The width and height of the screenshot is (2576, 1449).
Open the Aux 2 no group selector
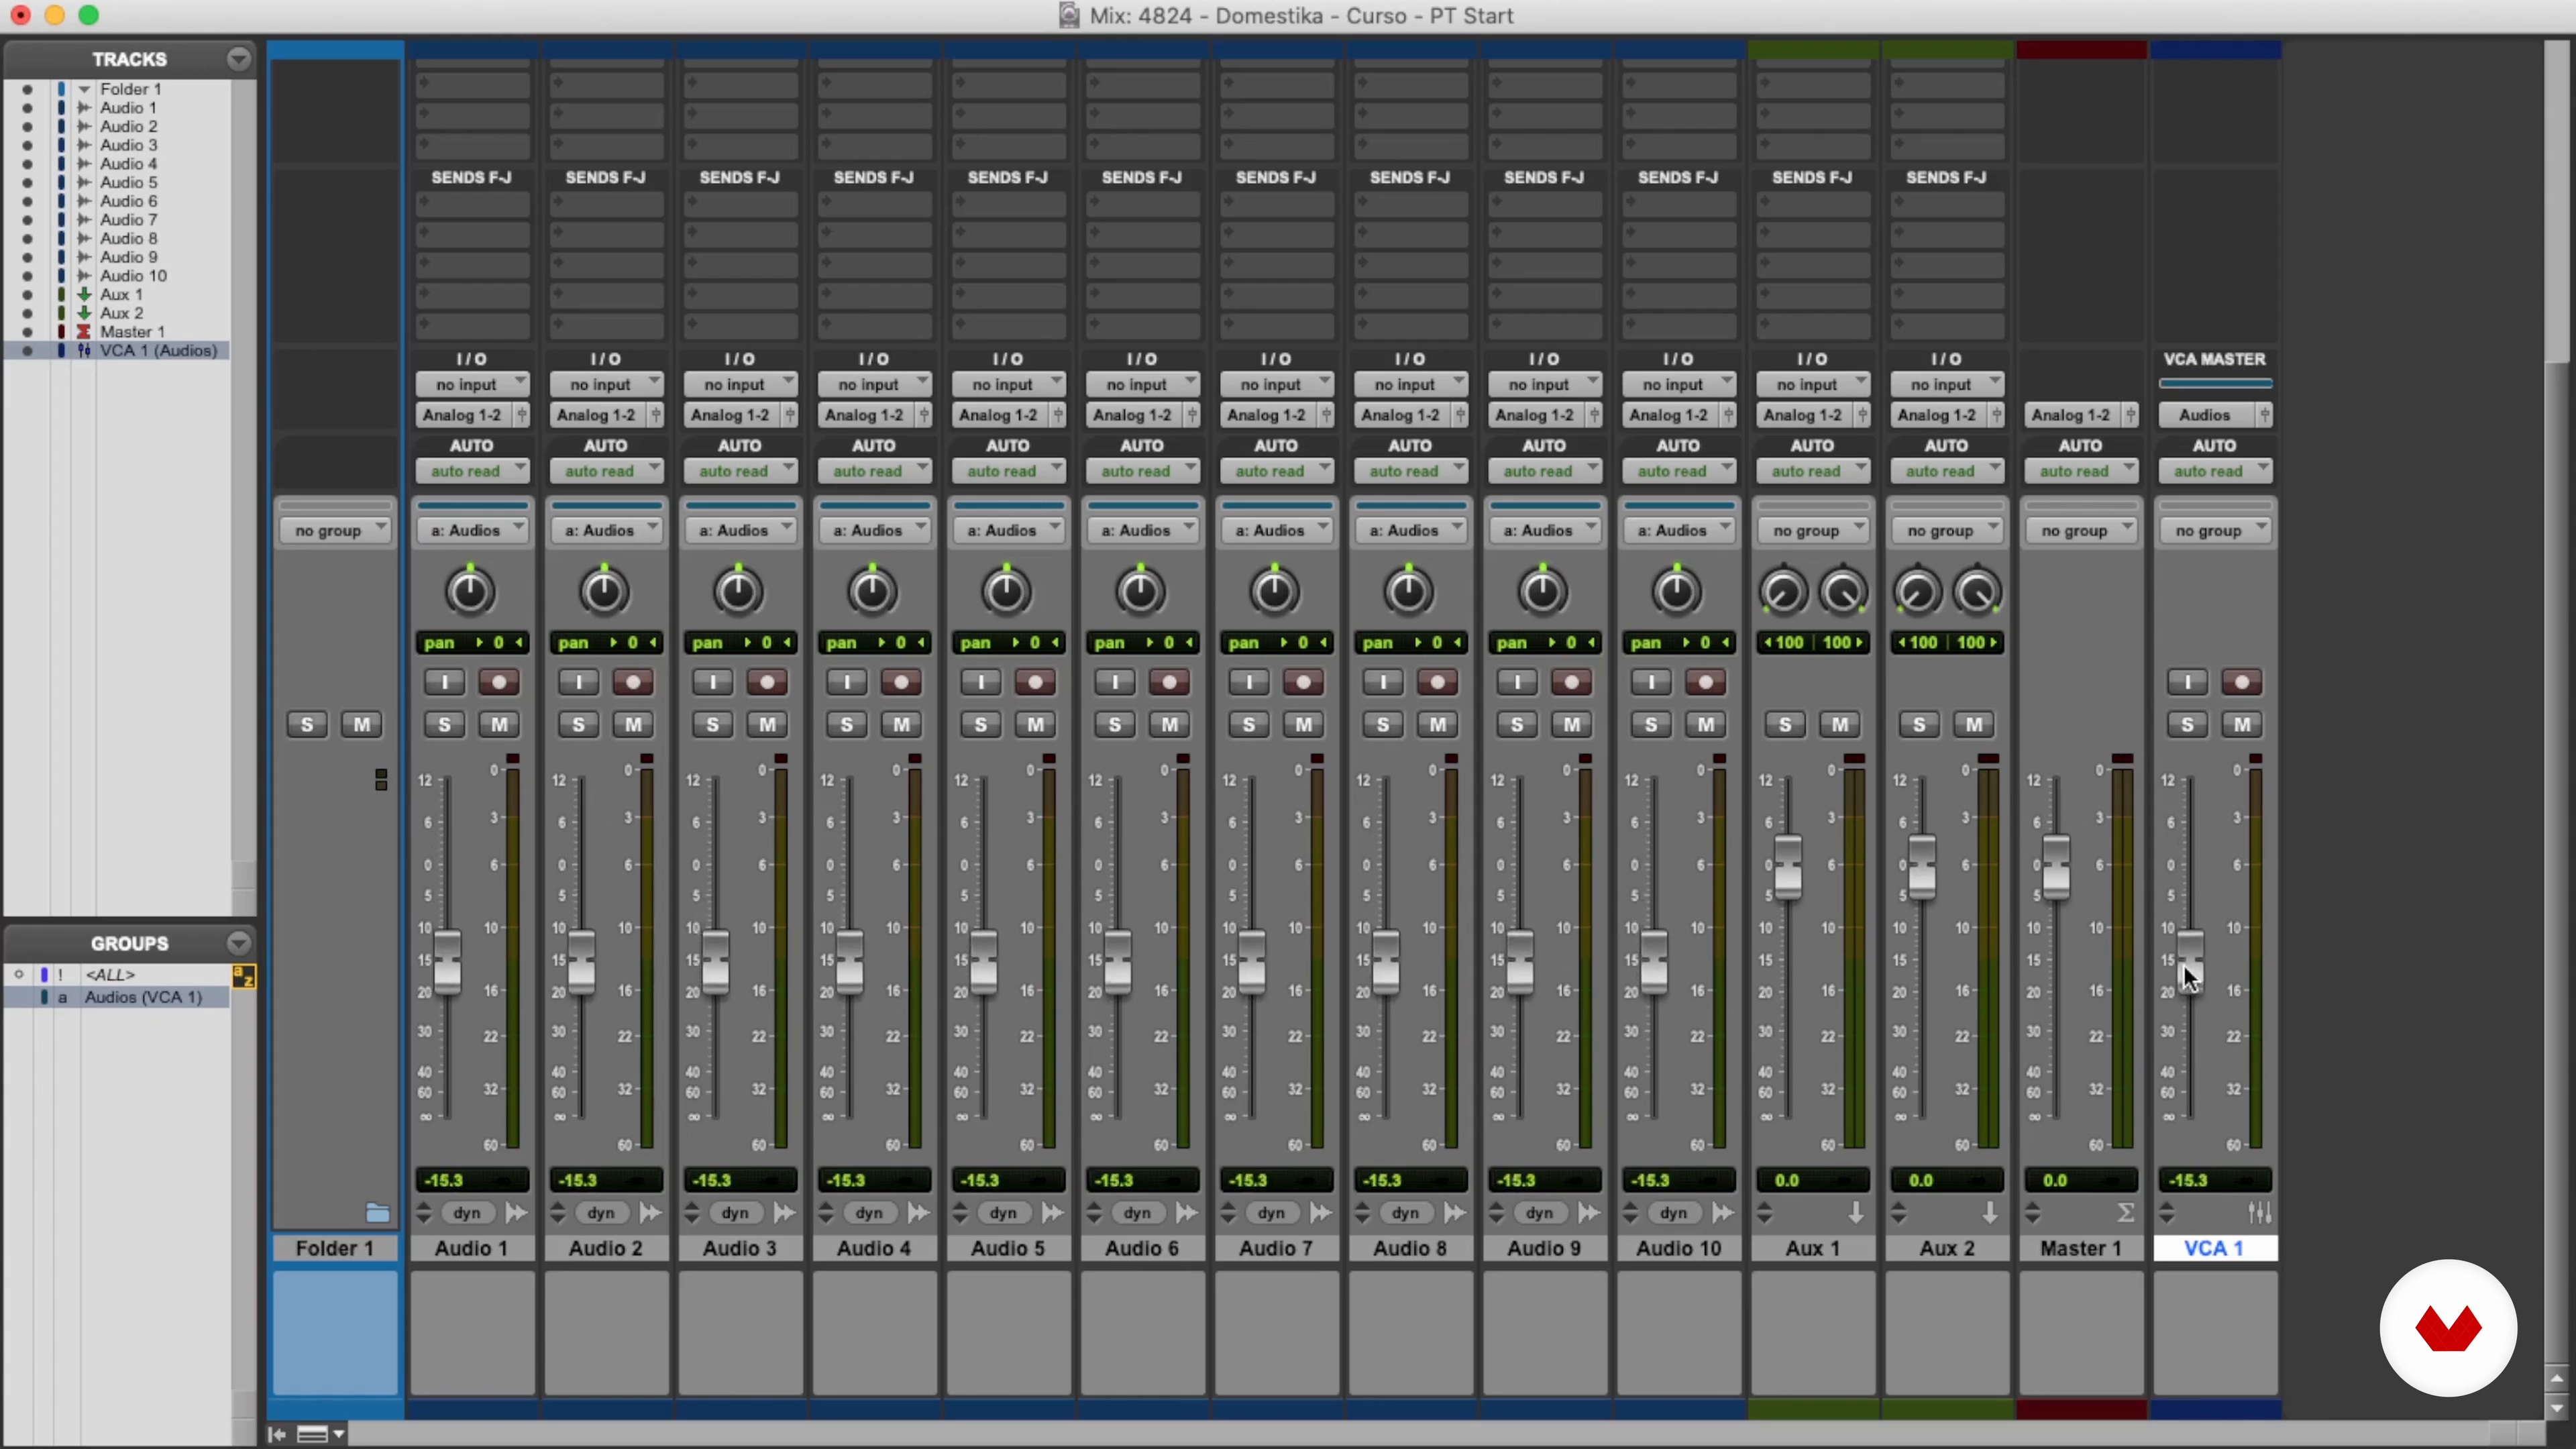[1946, 531]
